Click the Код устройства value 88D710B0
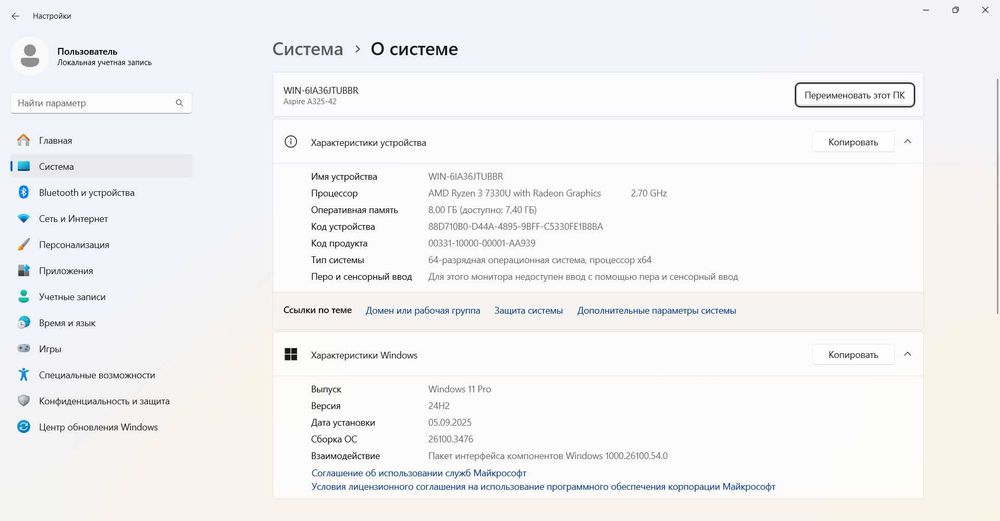The height and width of the screenshot is (521, 1000). (515, 226)
